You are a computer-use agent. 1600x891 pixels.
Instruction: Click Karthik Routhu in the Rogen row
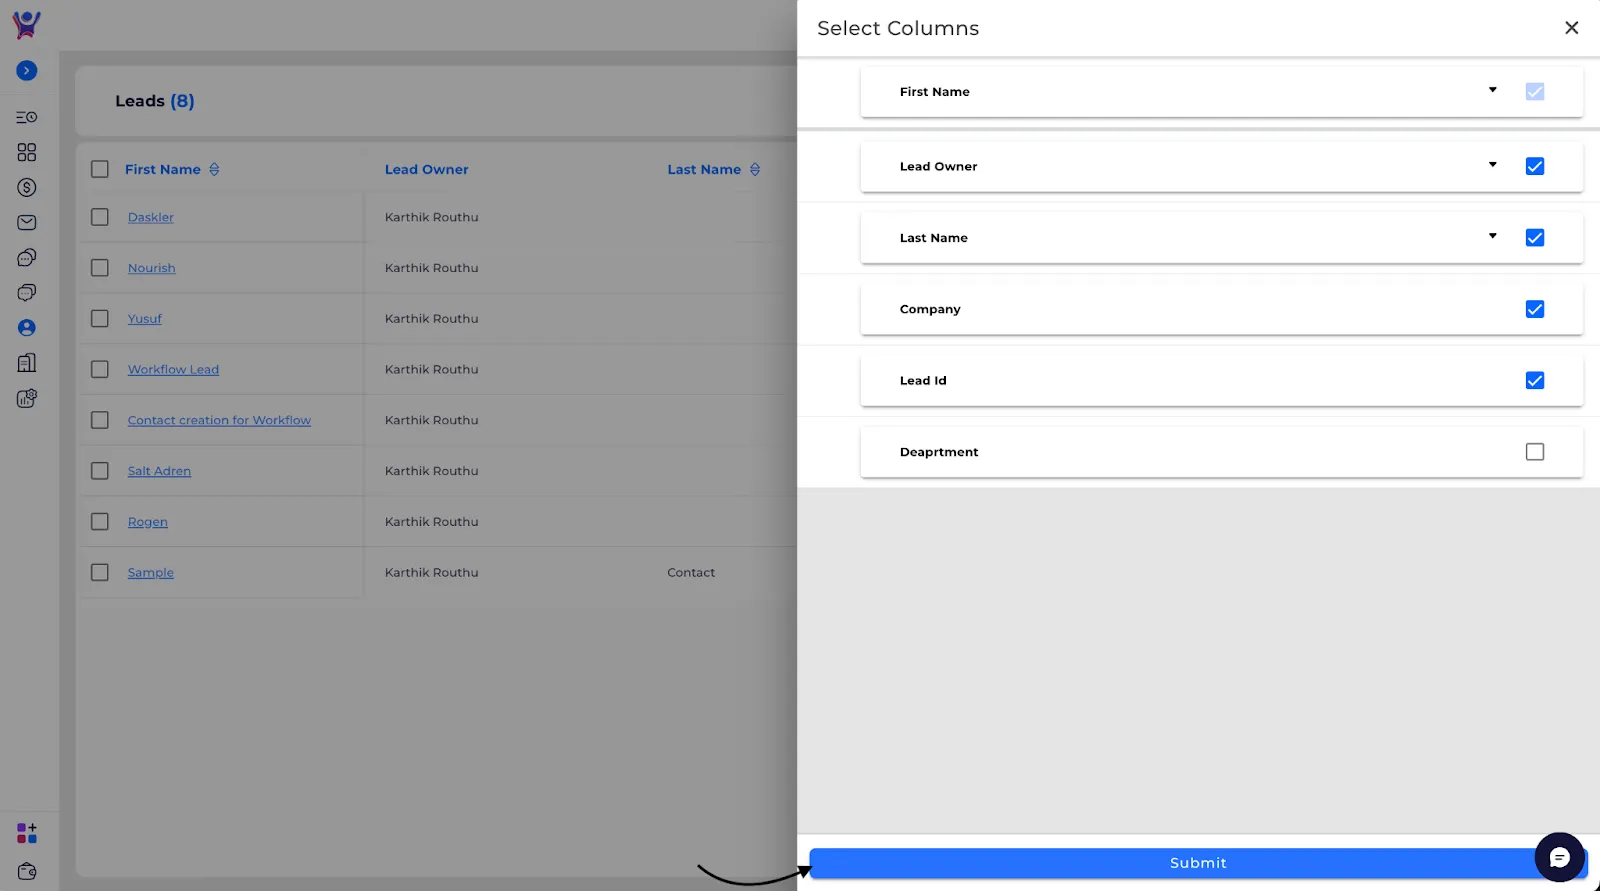(x=432, y=521)
